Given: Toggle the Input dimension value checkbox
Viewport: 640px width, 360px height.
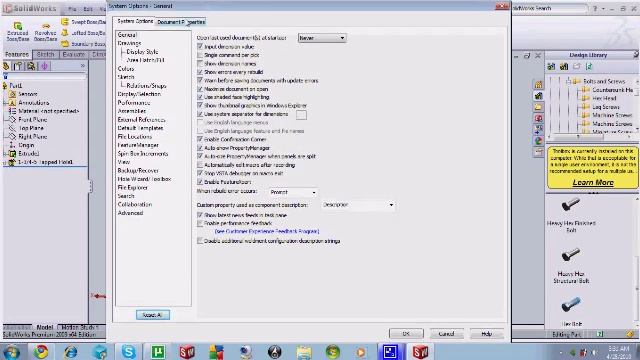Looking at the screenshot, I should point(200,47).
